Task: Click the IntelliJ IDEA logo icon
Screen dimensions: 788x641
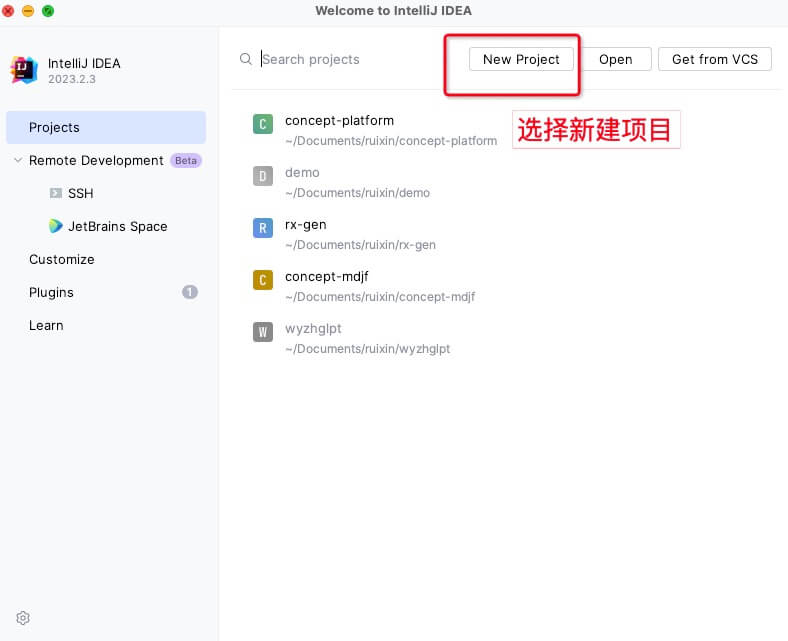Action: [x=24, y=70]
